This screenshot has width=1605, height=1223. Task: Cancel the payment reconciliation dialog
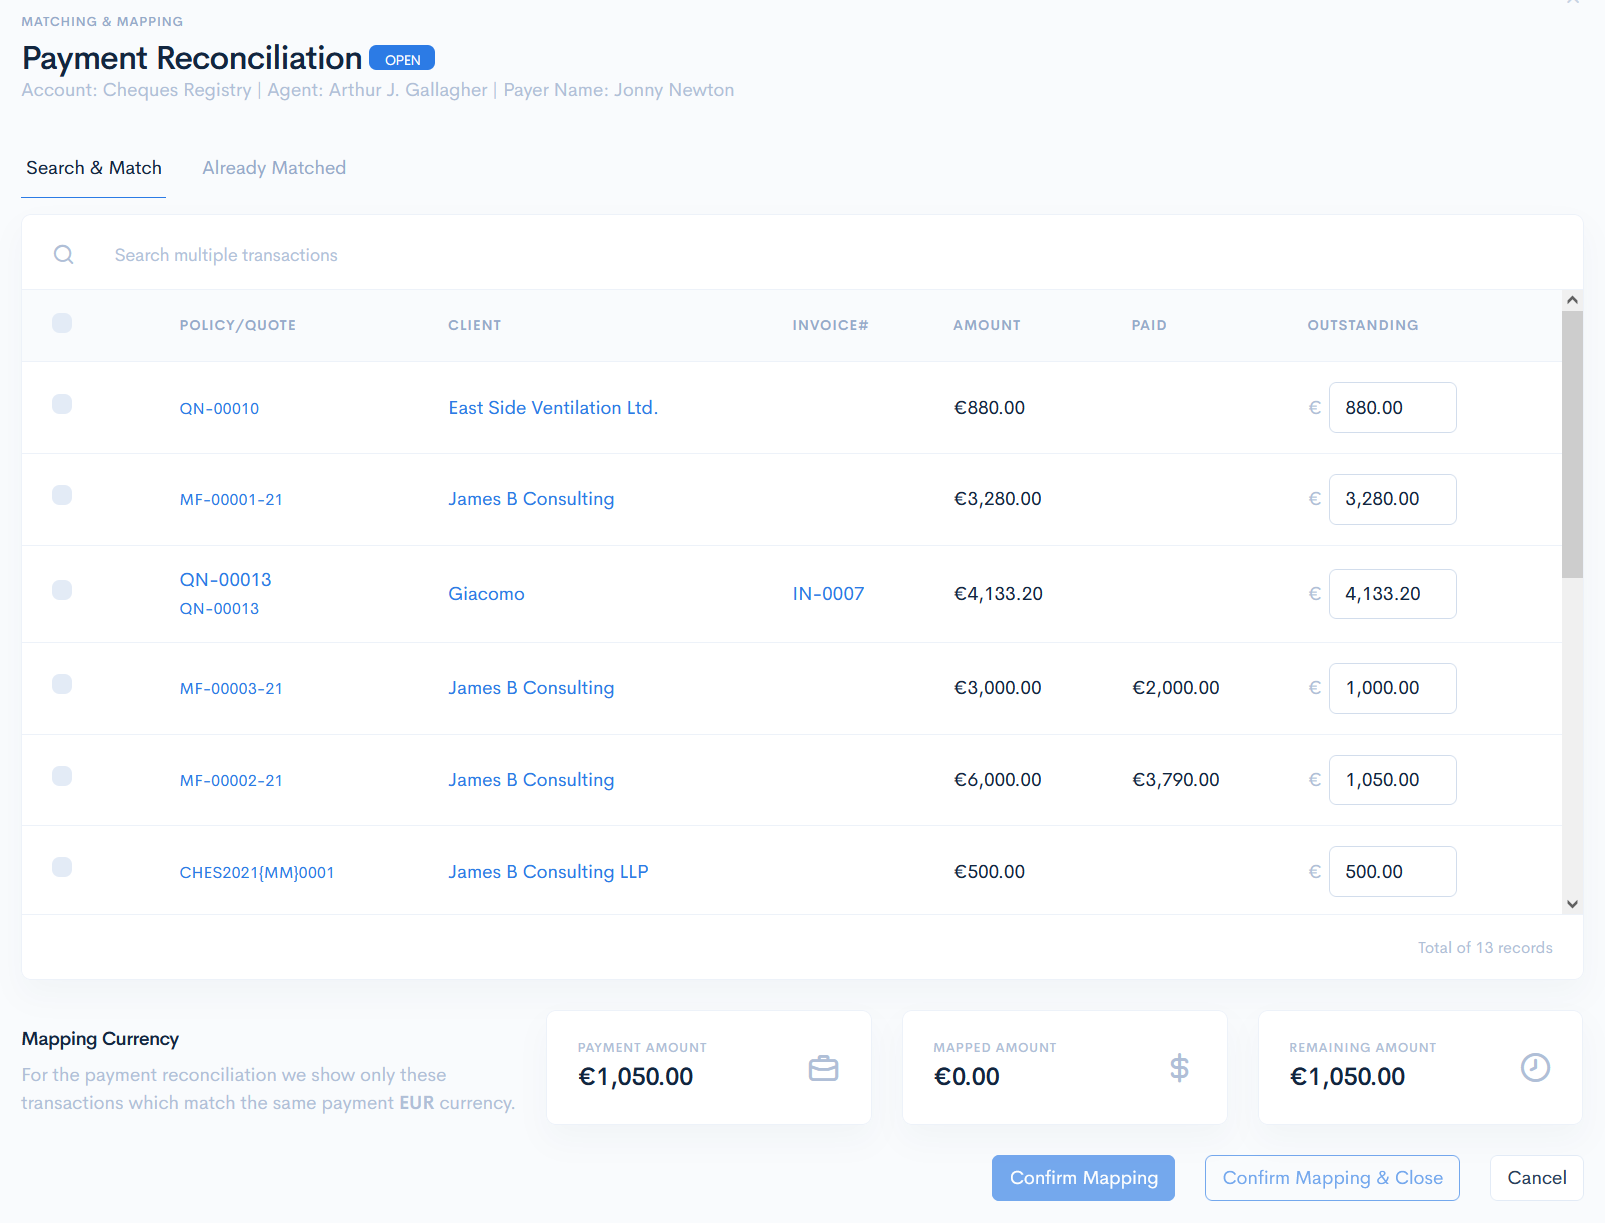point(1536,1178)
